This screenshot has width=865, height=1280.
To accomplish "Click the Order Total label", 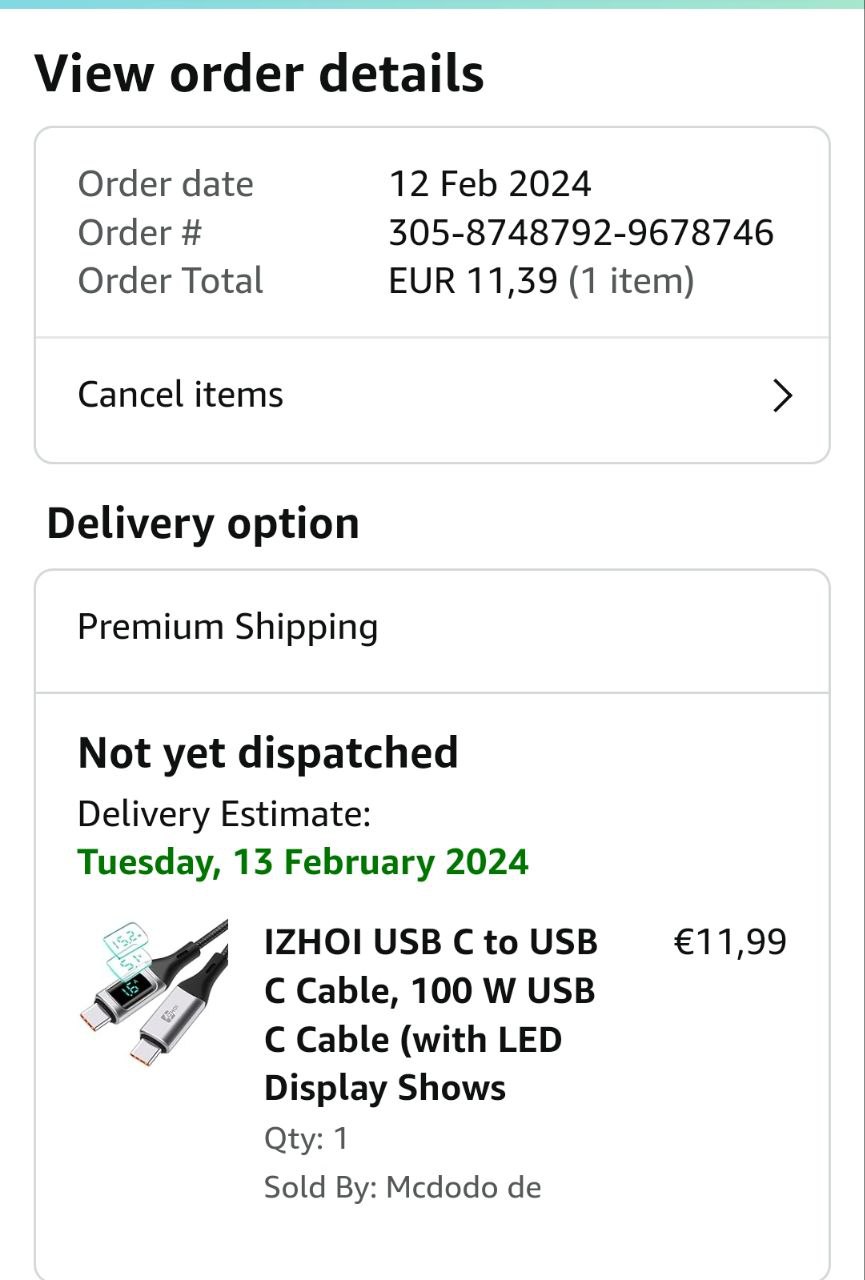I will click(170, 281).
